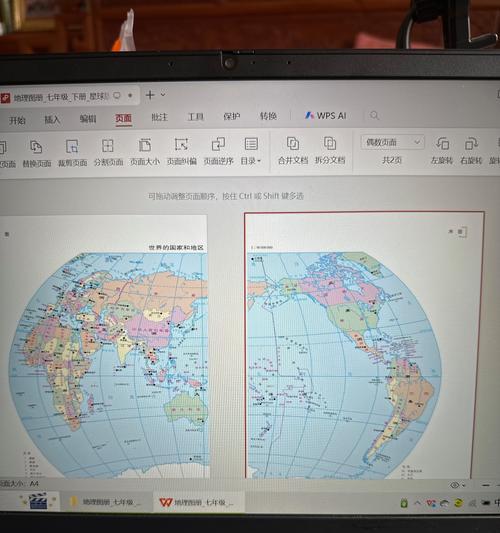Click the ribbon search magnifier icon
This screenshot has height=533, width=500.
tap(374, 115)
